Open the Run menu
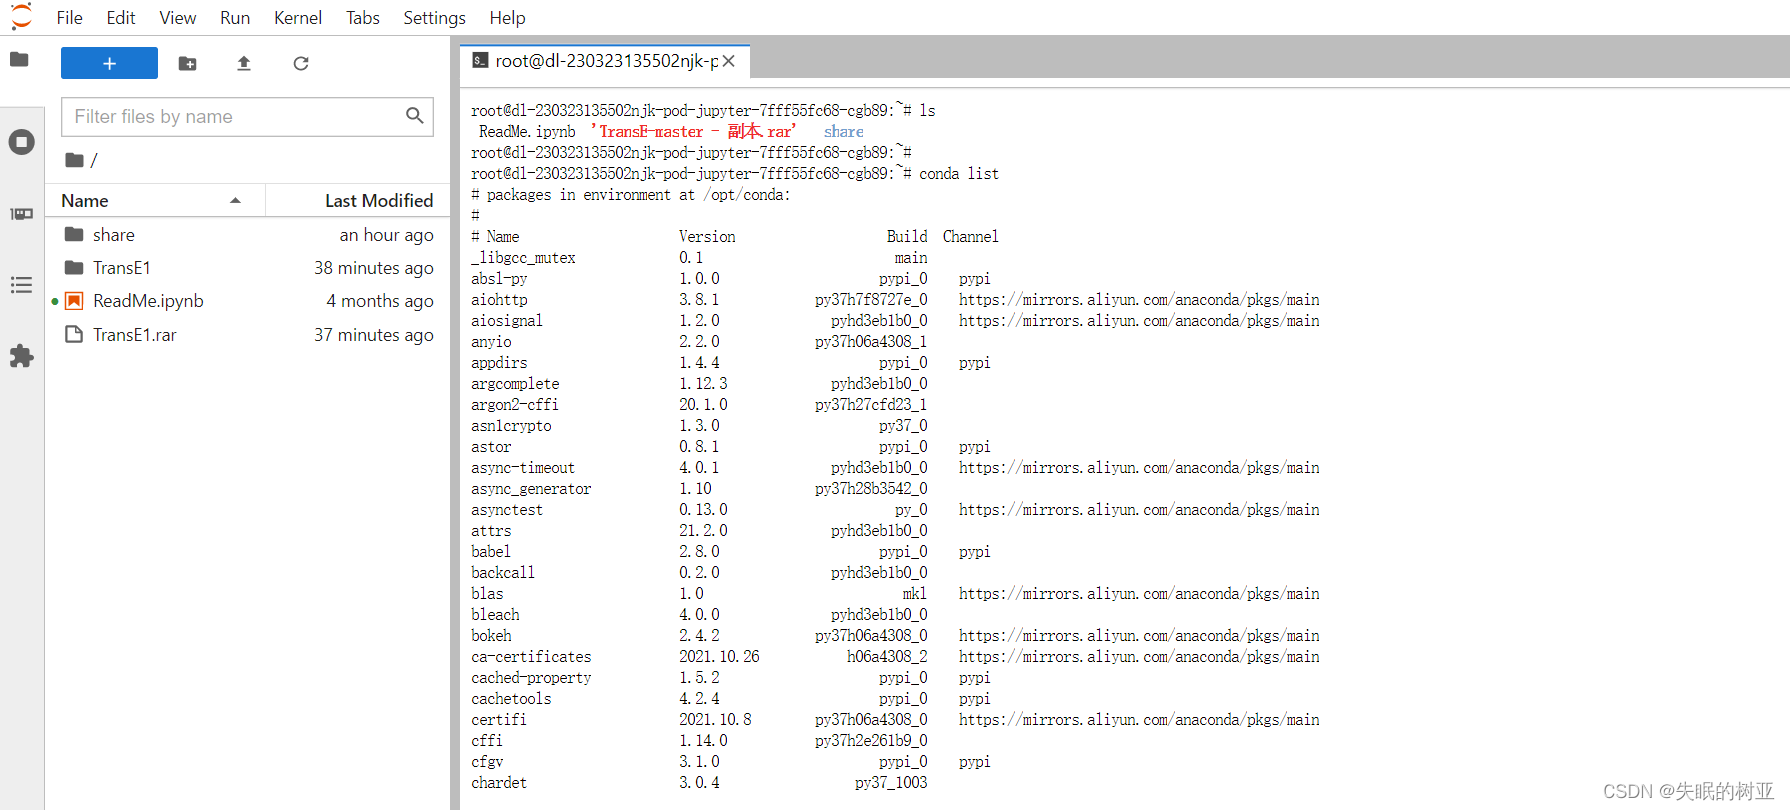The width and height of the screenshot is (1790, 810). [235, 18]
